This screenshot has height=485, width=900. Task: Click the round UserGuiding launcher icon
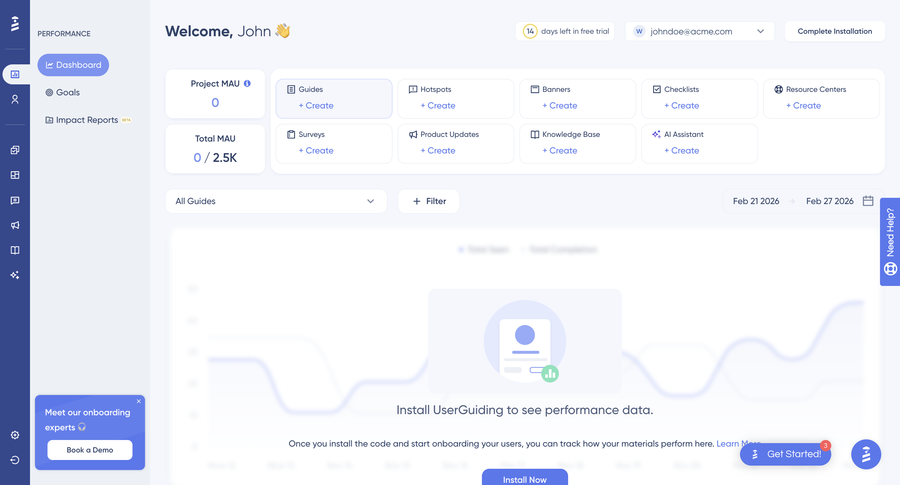point(866,454)
